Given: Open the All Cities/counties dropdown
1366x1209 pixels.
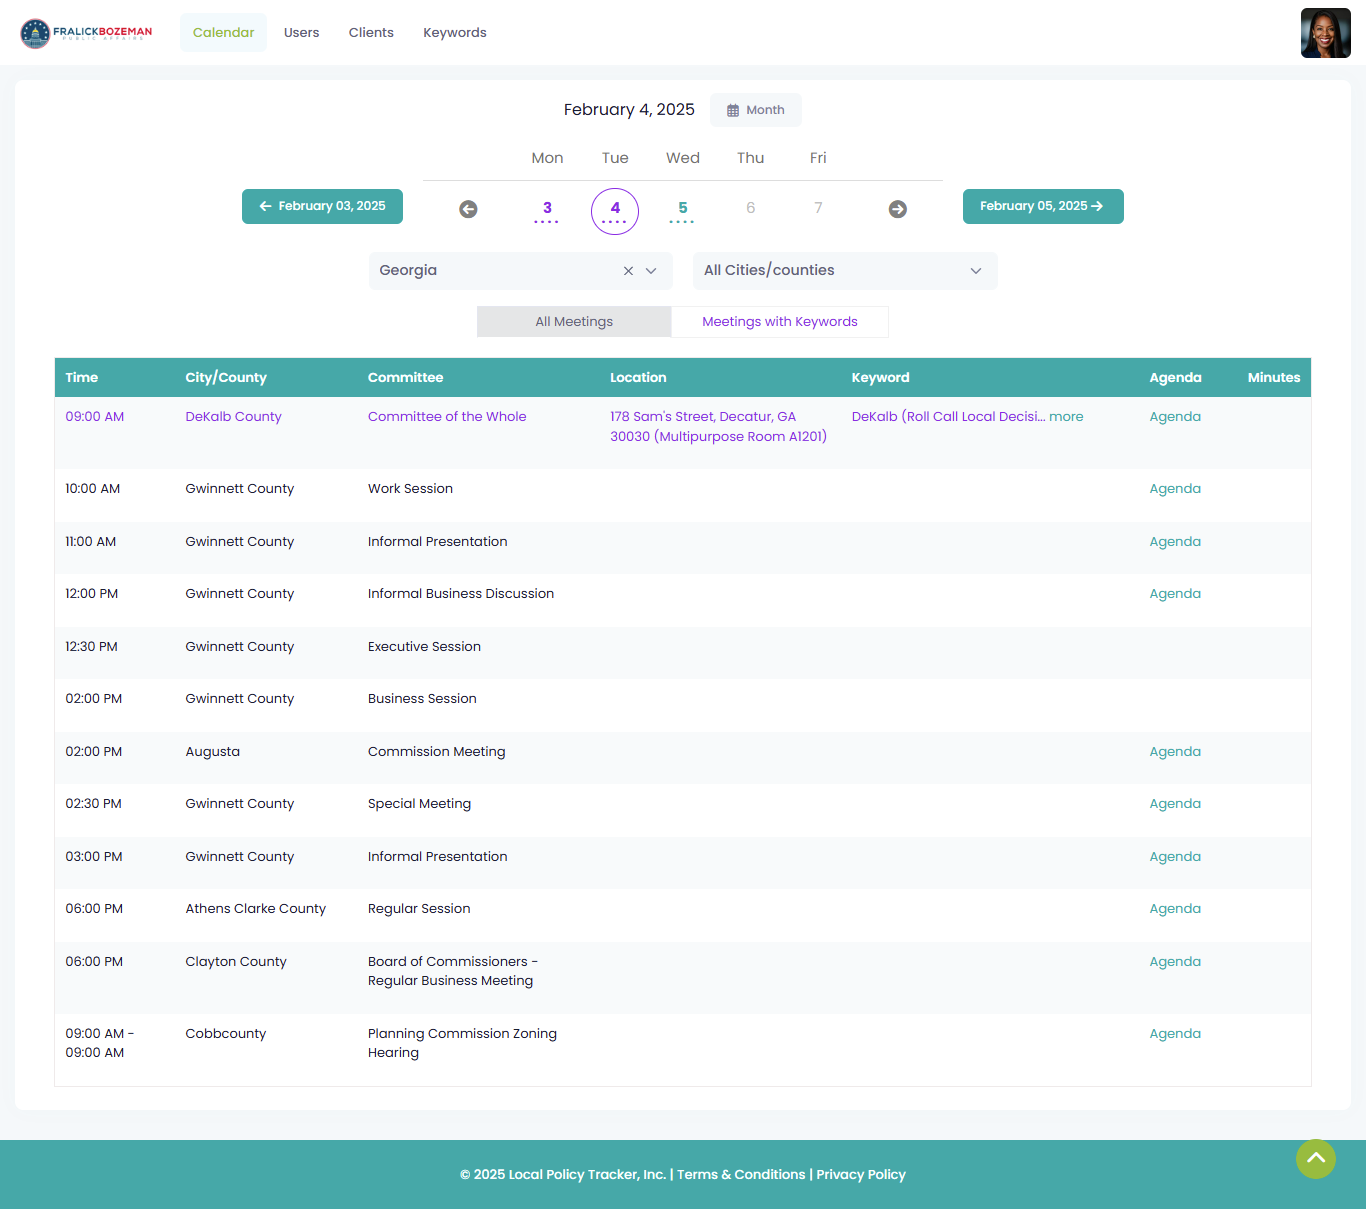Looking at the screenshot, I should pos(845,270).
